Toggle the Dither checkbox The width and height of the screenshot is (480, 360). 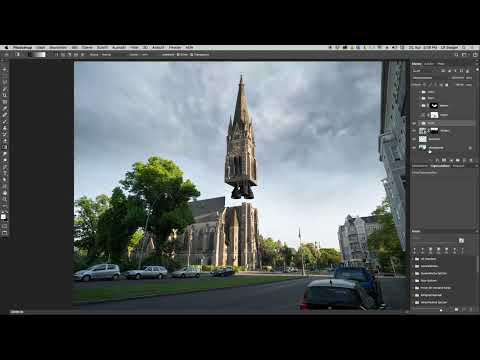point(178,55)
